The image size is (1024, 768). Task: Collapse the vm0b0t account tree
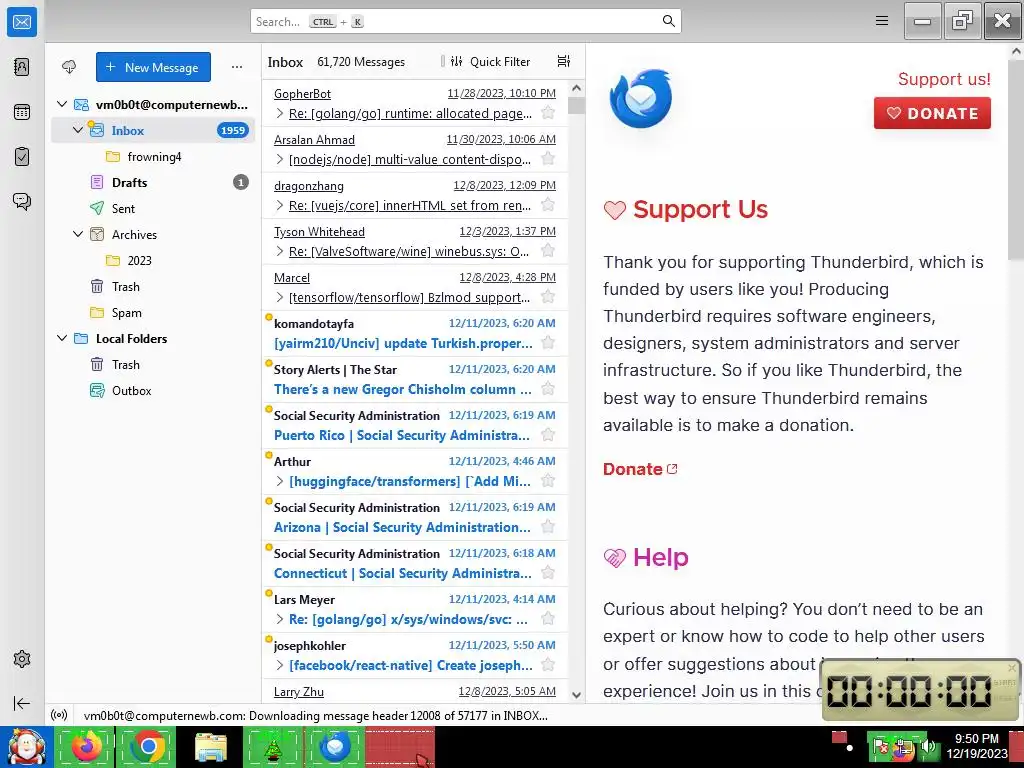[x=62, y=104]
